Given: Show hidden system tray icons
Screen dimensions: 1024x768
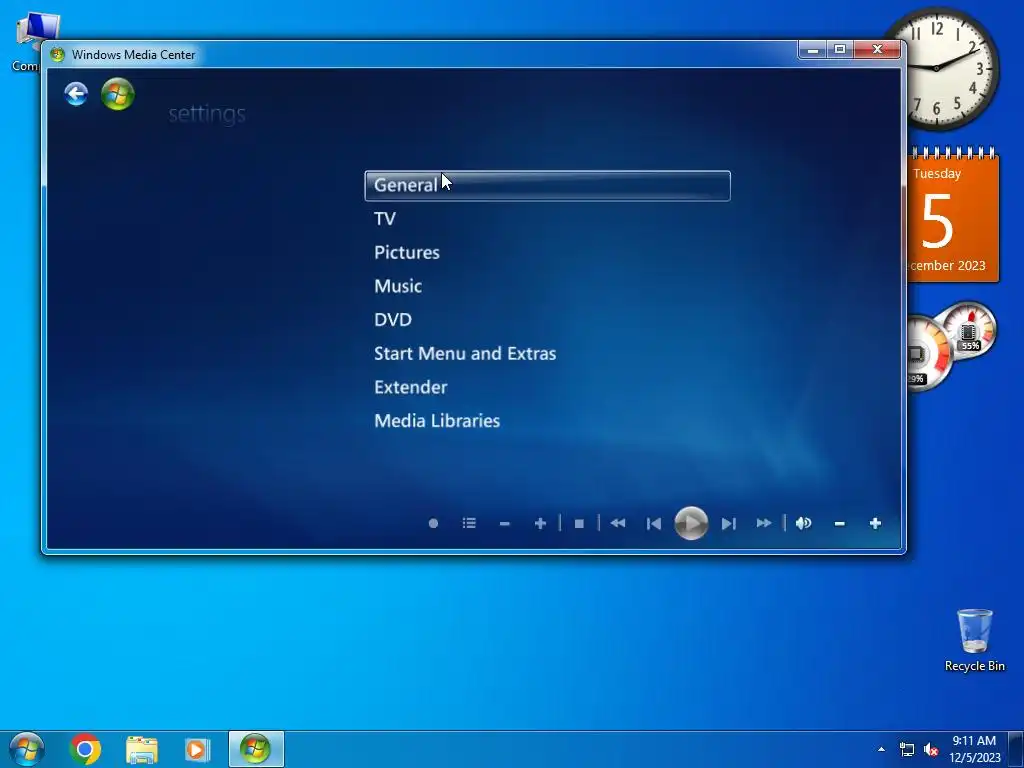Looking at the screenshot, I should [881, 749].
